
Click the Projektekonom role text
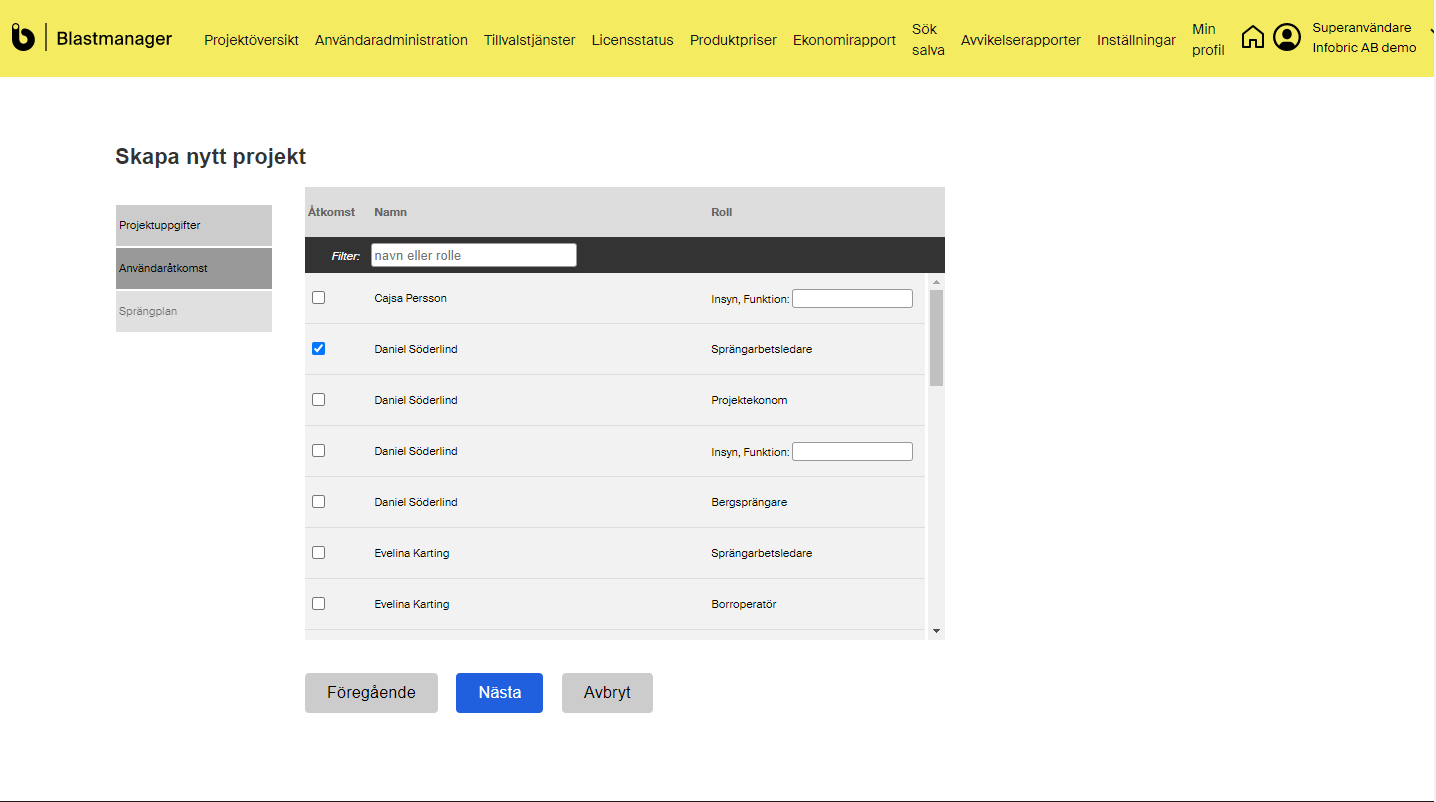(749, 400)
